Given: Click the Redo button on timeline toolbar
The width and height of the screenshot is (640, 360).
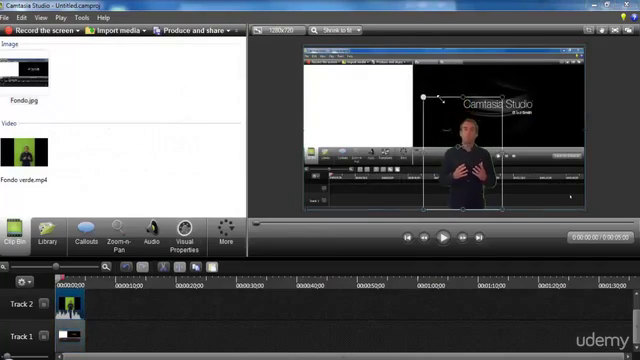Looking at the screenshot, I should [x=142, y=267].
